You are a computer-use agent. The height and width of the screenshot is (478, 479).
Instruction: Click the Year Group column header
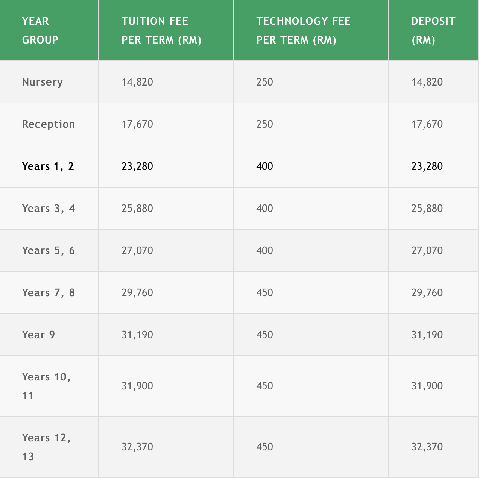coord(40,30)
